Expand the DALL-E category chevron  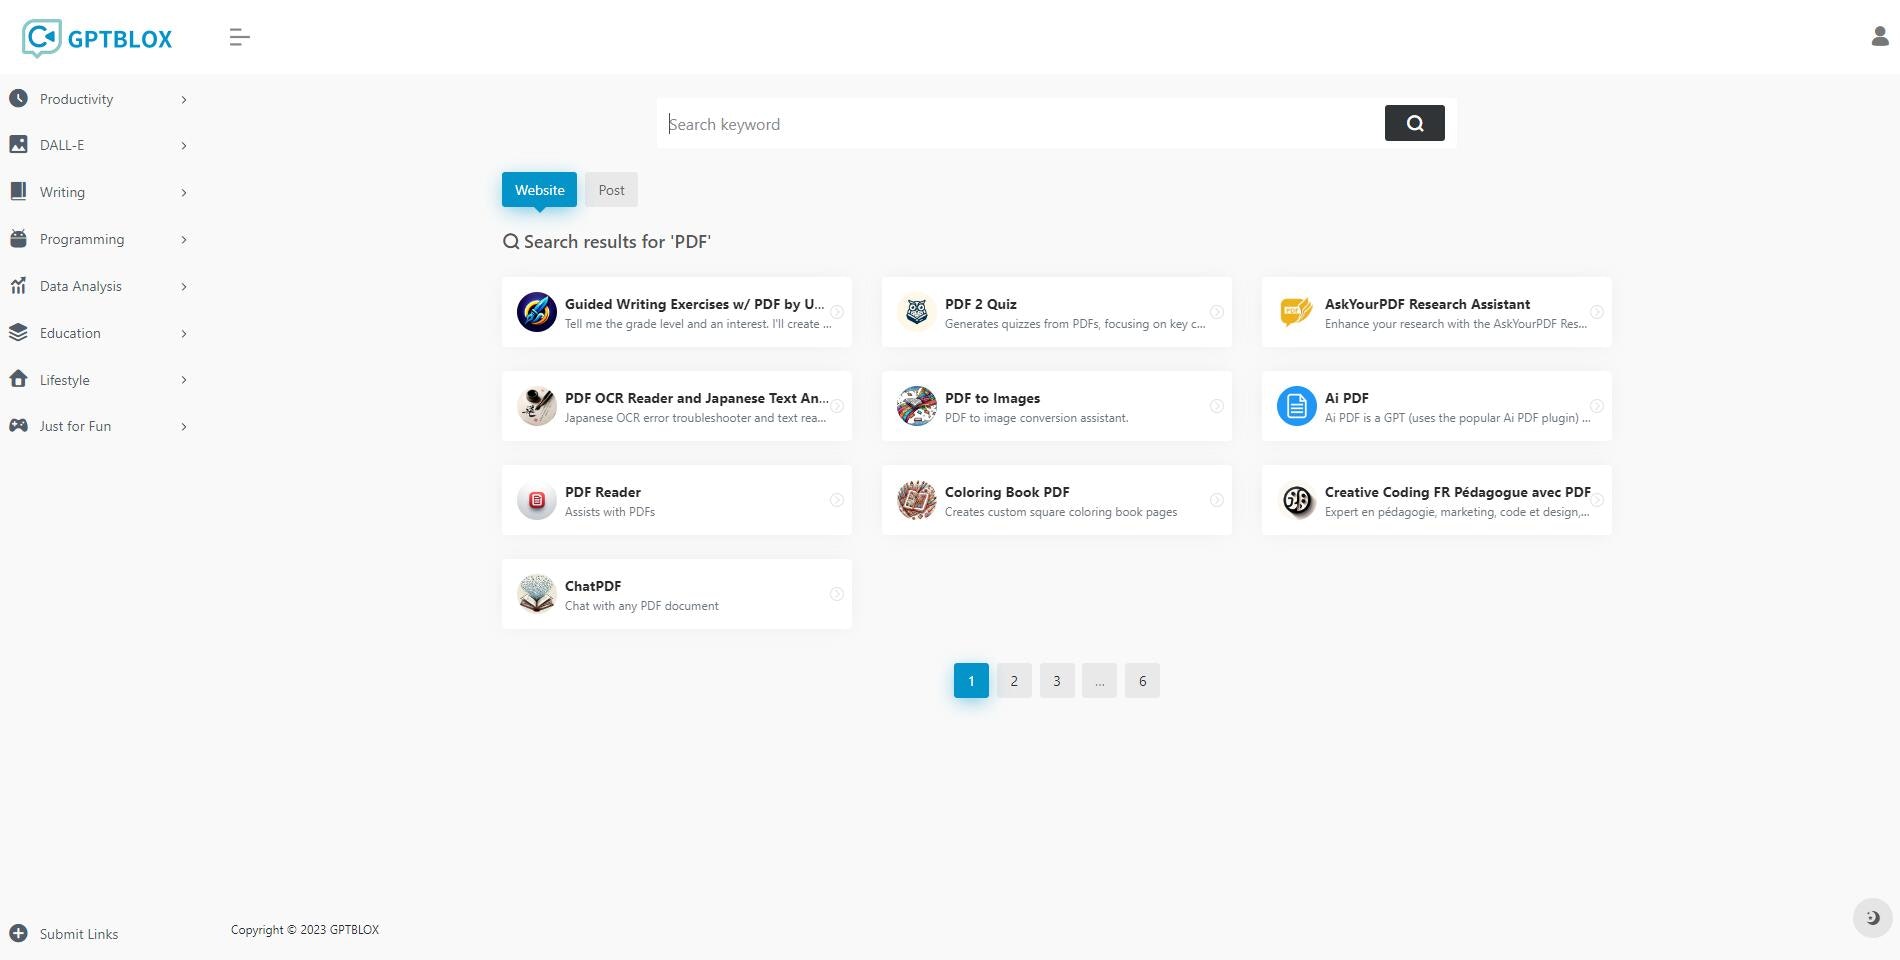point(184,145)
